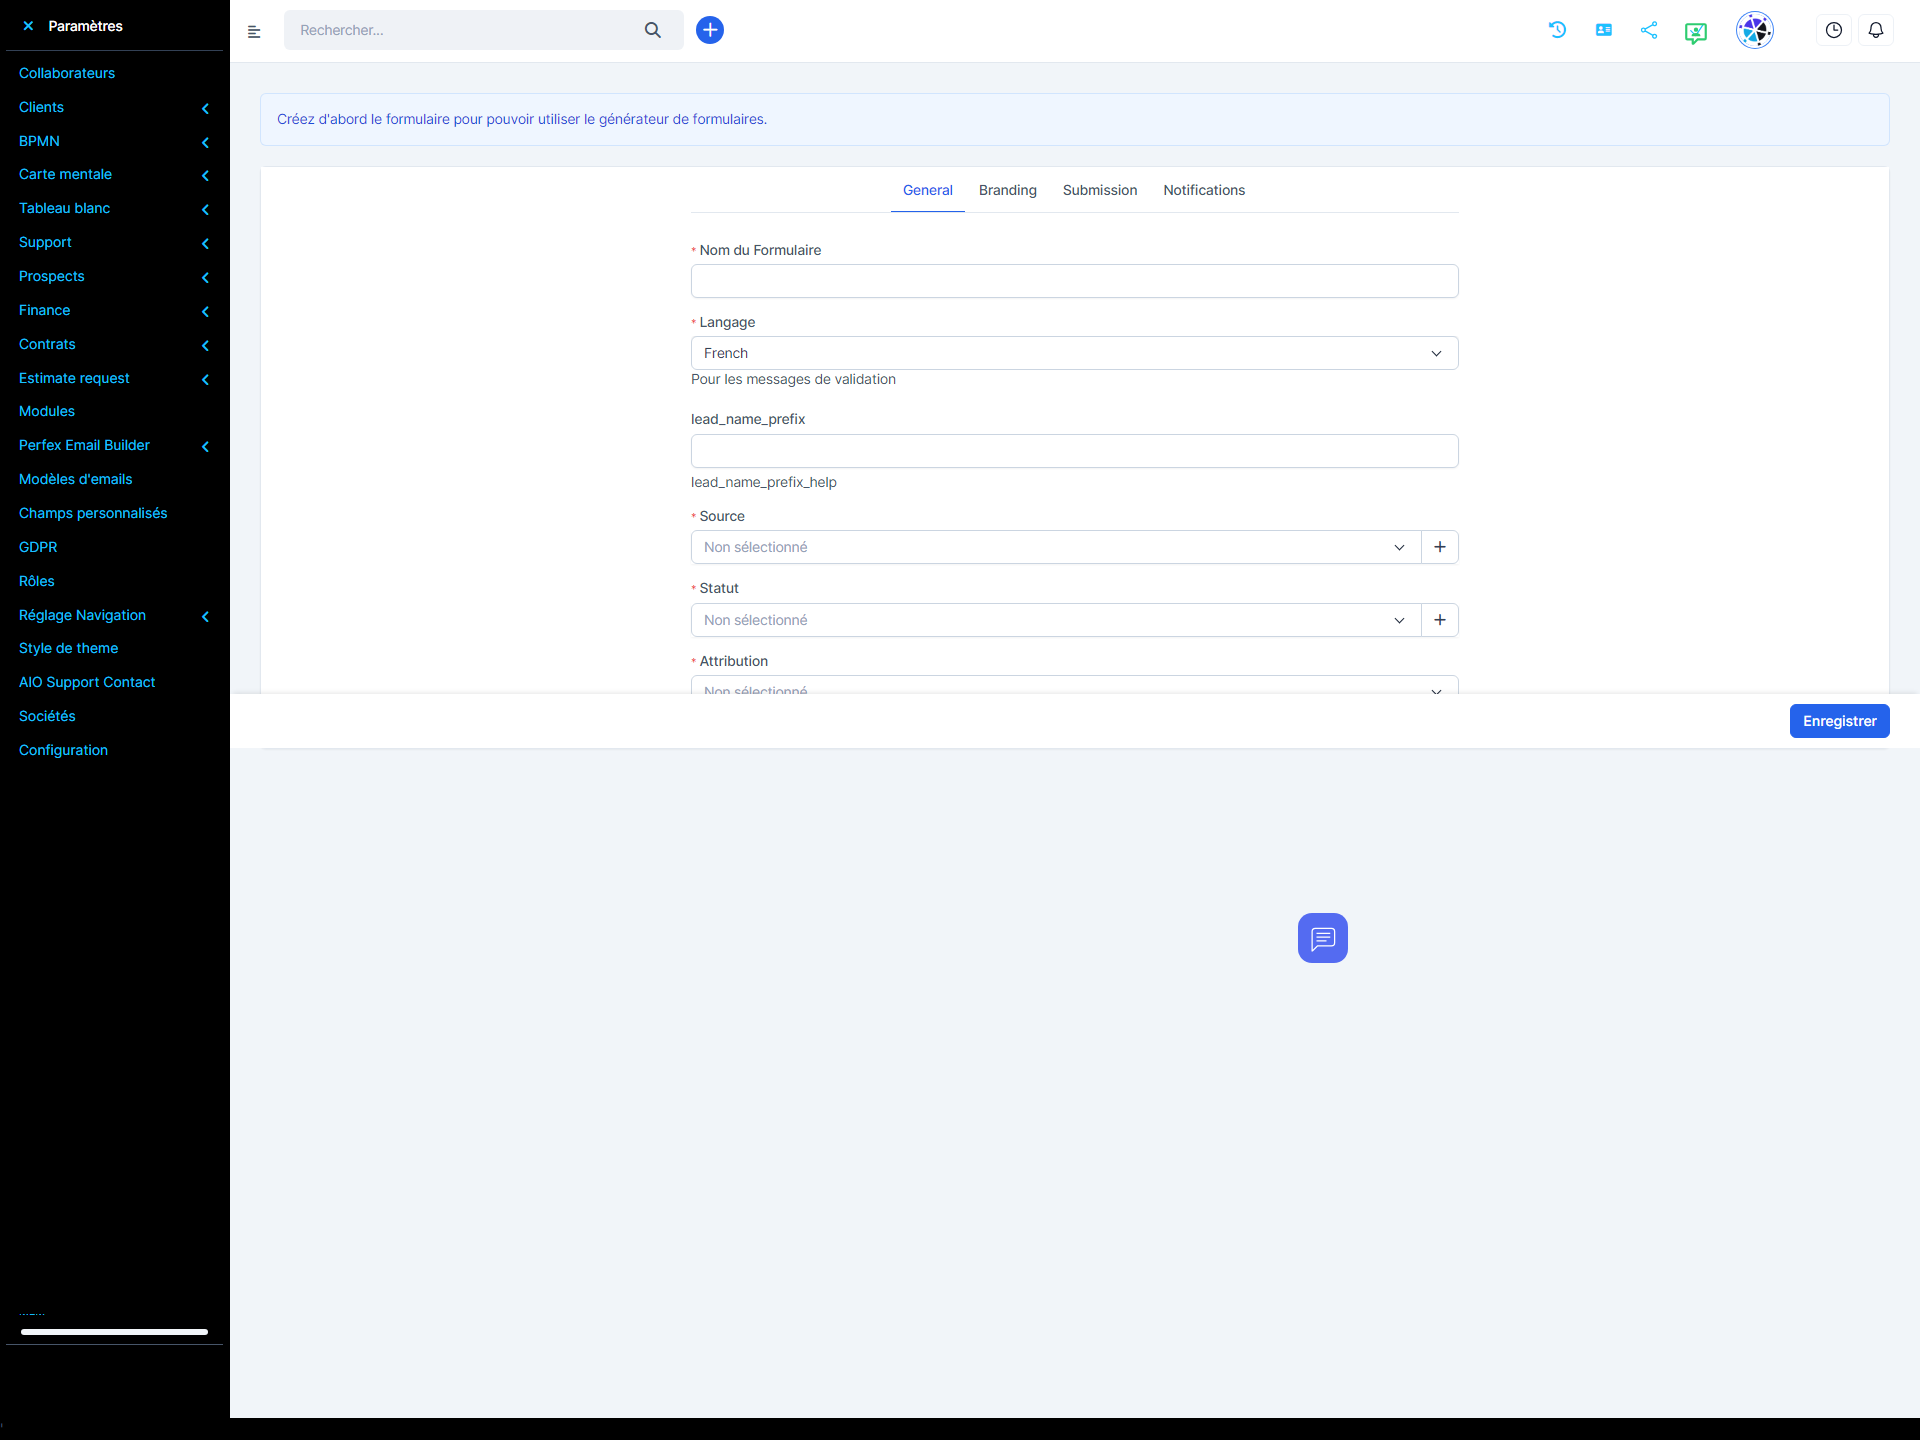Expand the Clients sidebar menu
Viewport: 1920px width, 1440px height.
pos(114,107)
